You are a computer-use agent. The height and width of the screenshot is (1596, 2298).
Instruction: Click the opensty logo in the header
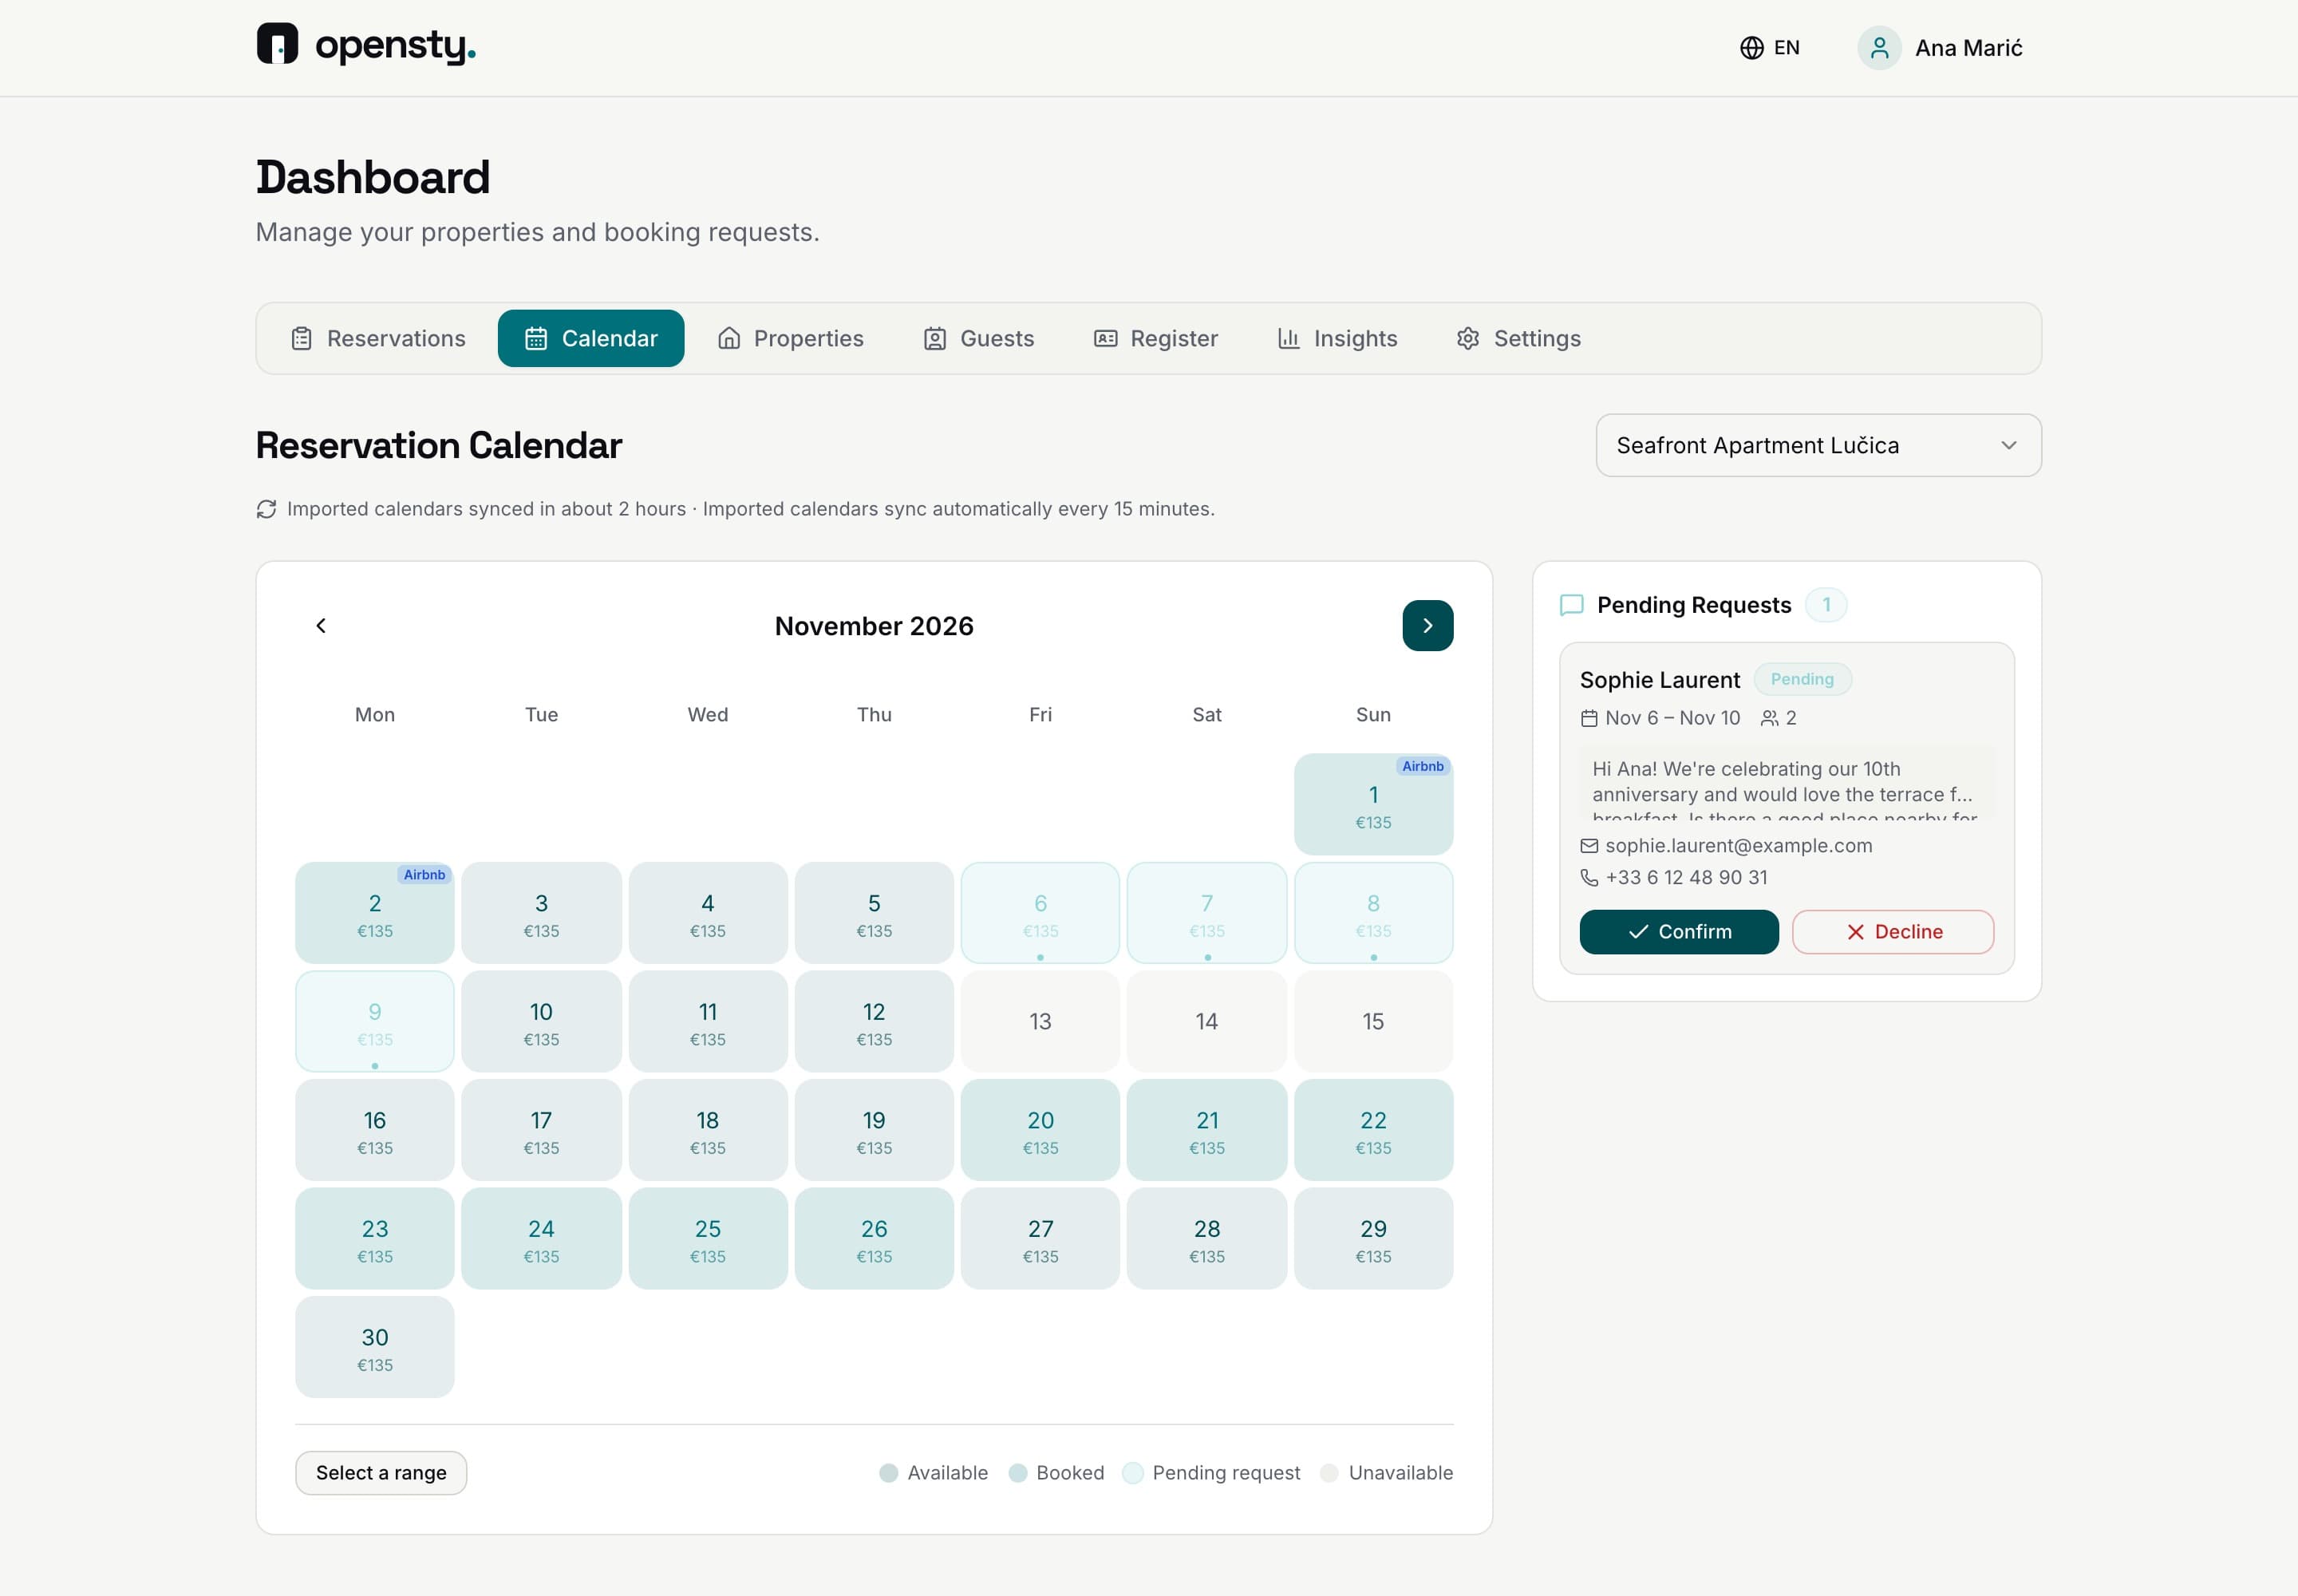click(x=366, y=46)
